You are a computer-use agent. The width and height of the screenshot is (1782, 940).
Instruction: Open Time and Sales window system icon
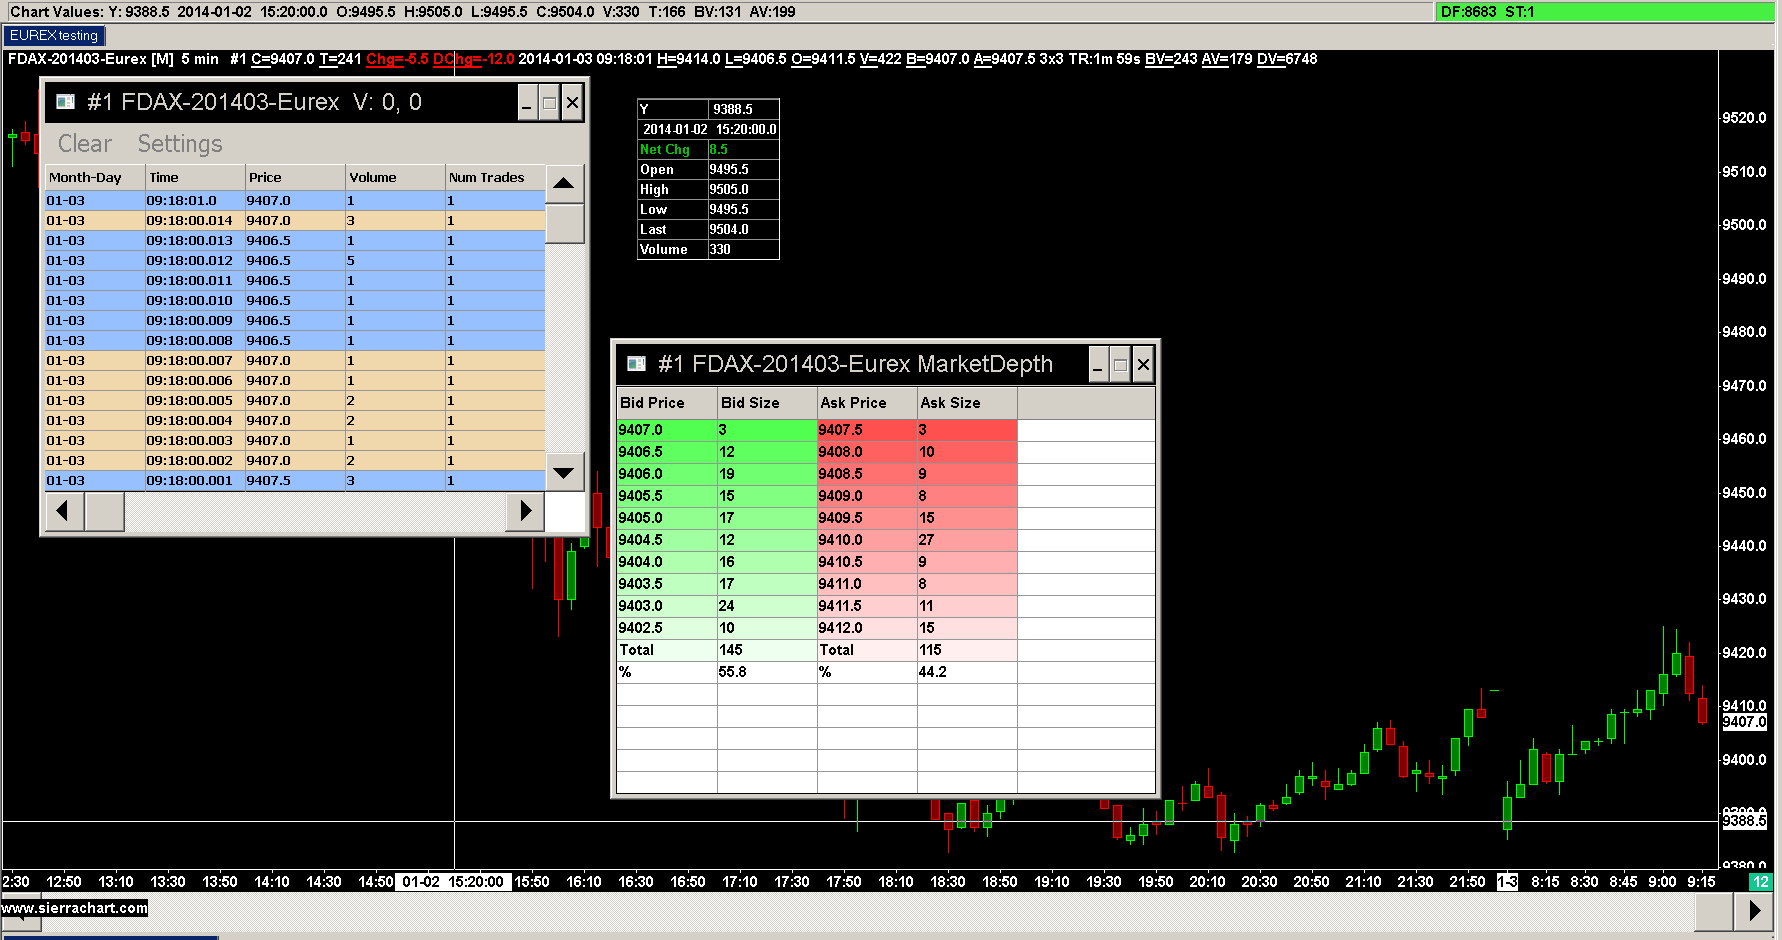tap(66, 102)
